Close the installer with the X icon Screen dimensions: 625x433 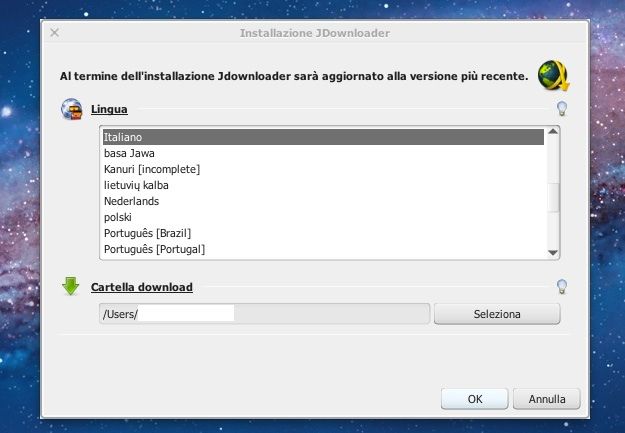(x=55, y=33)
